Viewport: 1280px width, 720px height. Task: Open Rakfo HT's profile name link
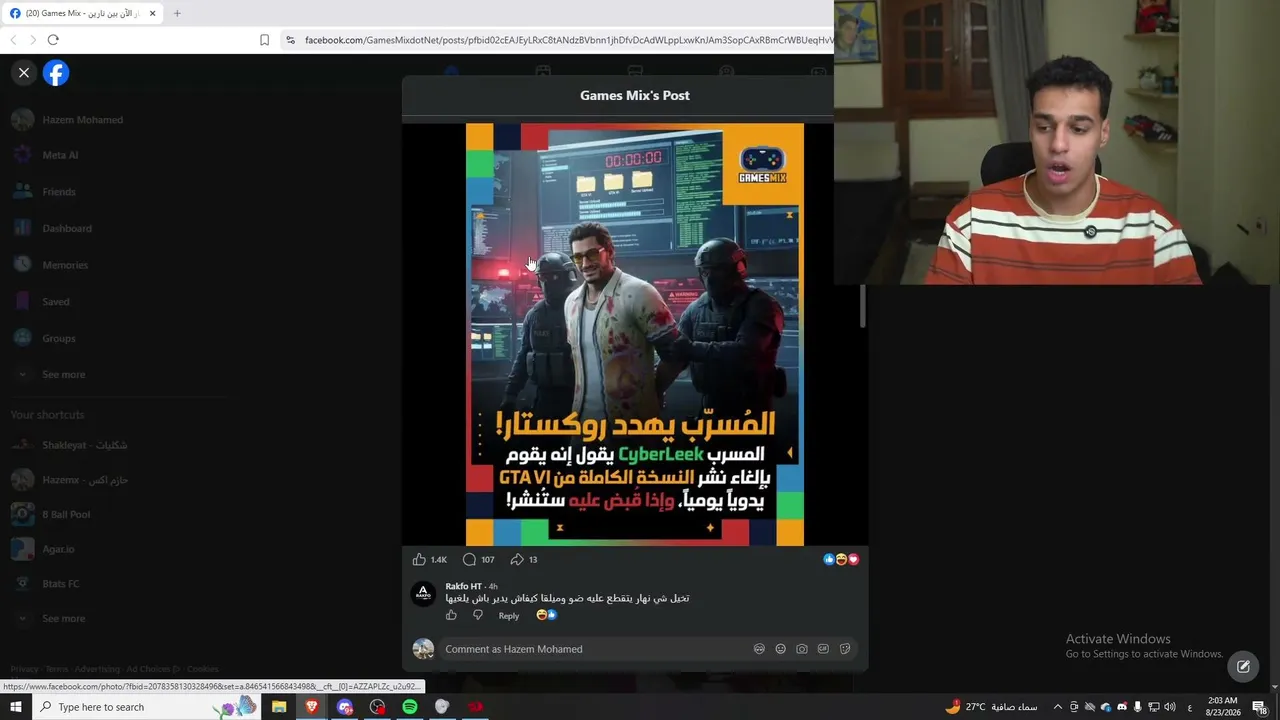tap(463, 586)
